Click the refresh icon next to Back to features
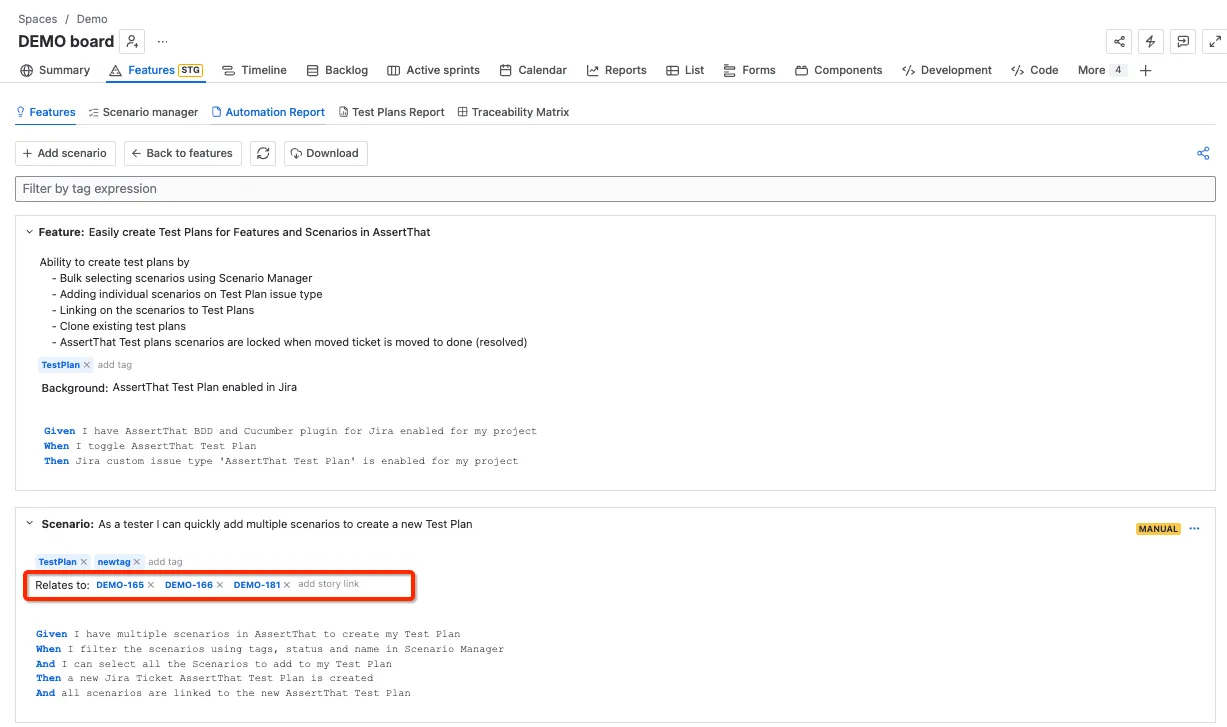1227x727 pixels. tap(263, 153)
